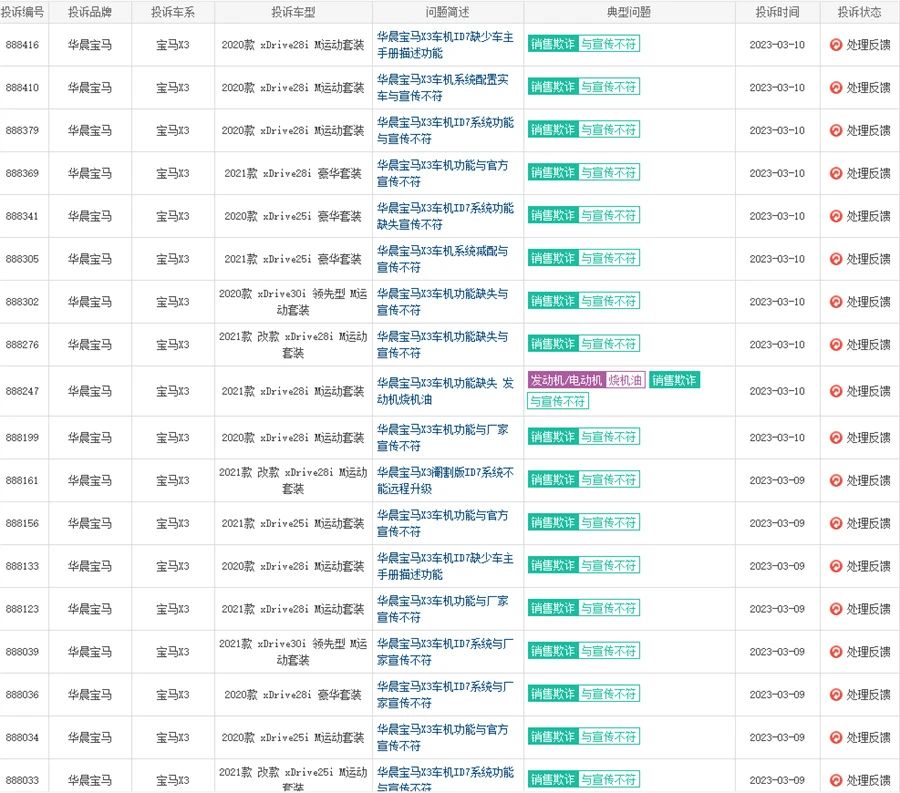Click the 投诉状态 column header
This screenshot has height=793, width=900.
(x=860, y=12)
